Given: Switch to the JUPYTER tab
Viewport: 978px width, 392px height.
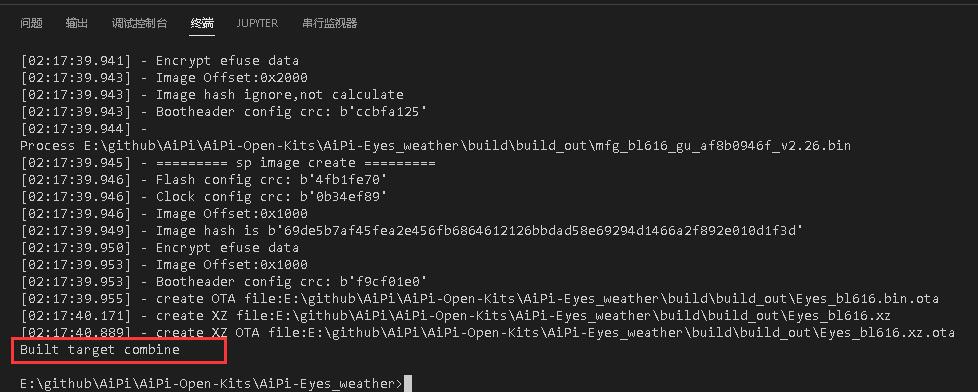Looking at the screenshot, I should (x=257, y=23).
